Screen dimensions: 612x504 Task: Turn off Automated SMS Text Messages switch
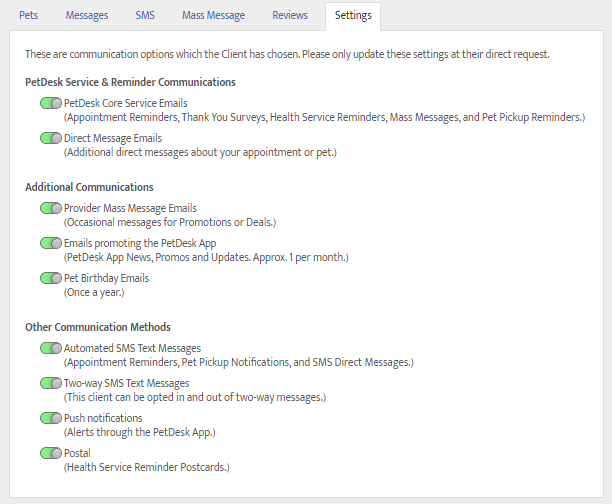[x=51, y=348]
